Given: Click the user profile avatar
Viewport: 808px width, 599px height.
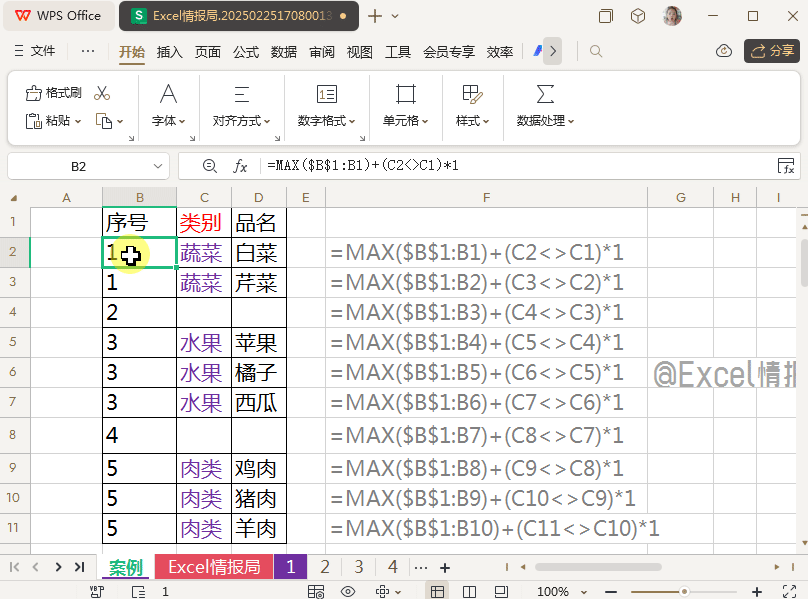Looking at the screenshot, I should [673, 16].
